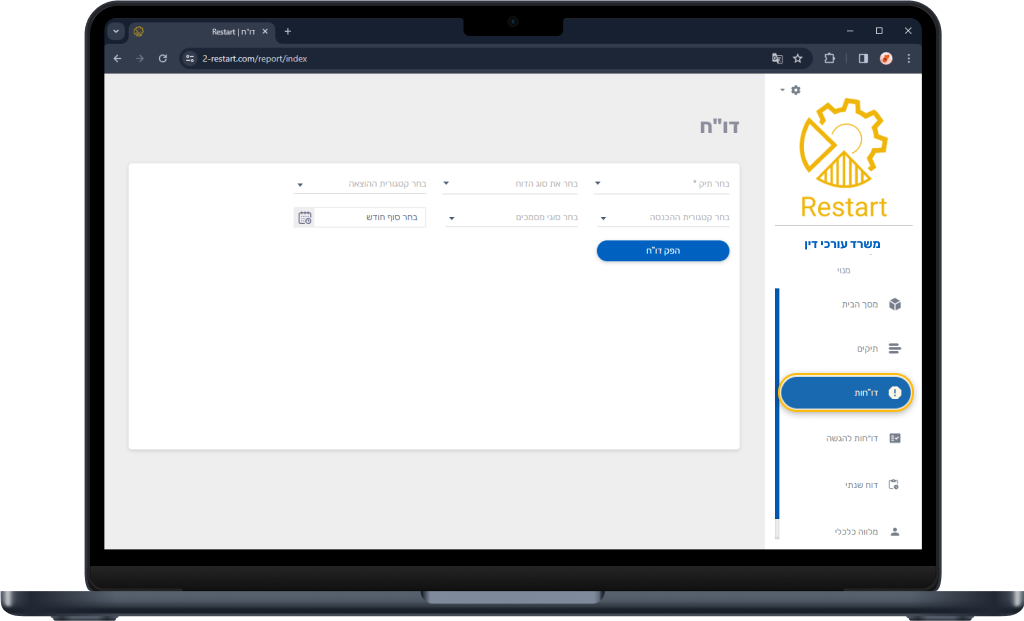This screenshot has width=1024, height=621.
Task: Open the דוח שנתי clipboard icon
Action: [894, 485]
